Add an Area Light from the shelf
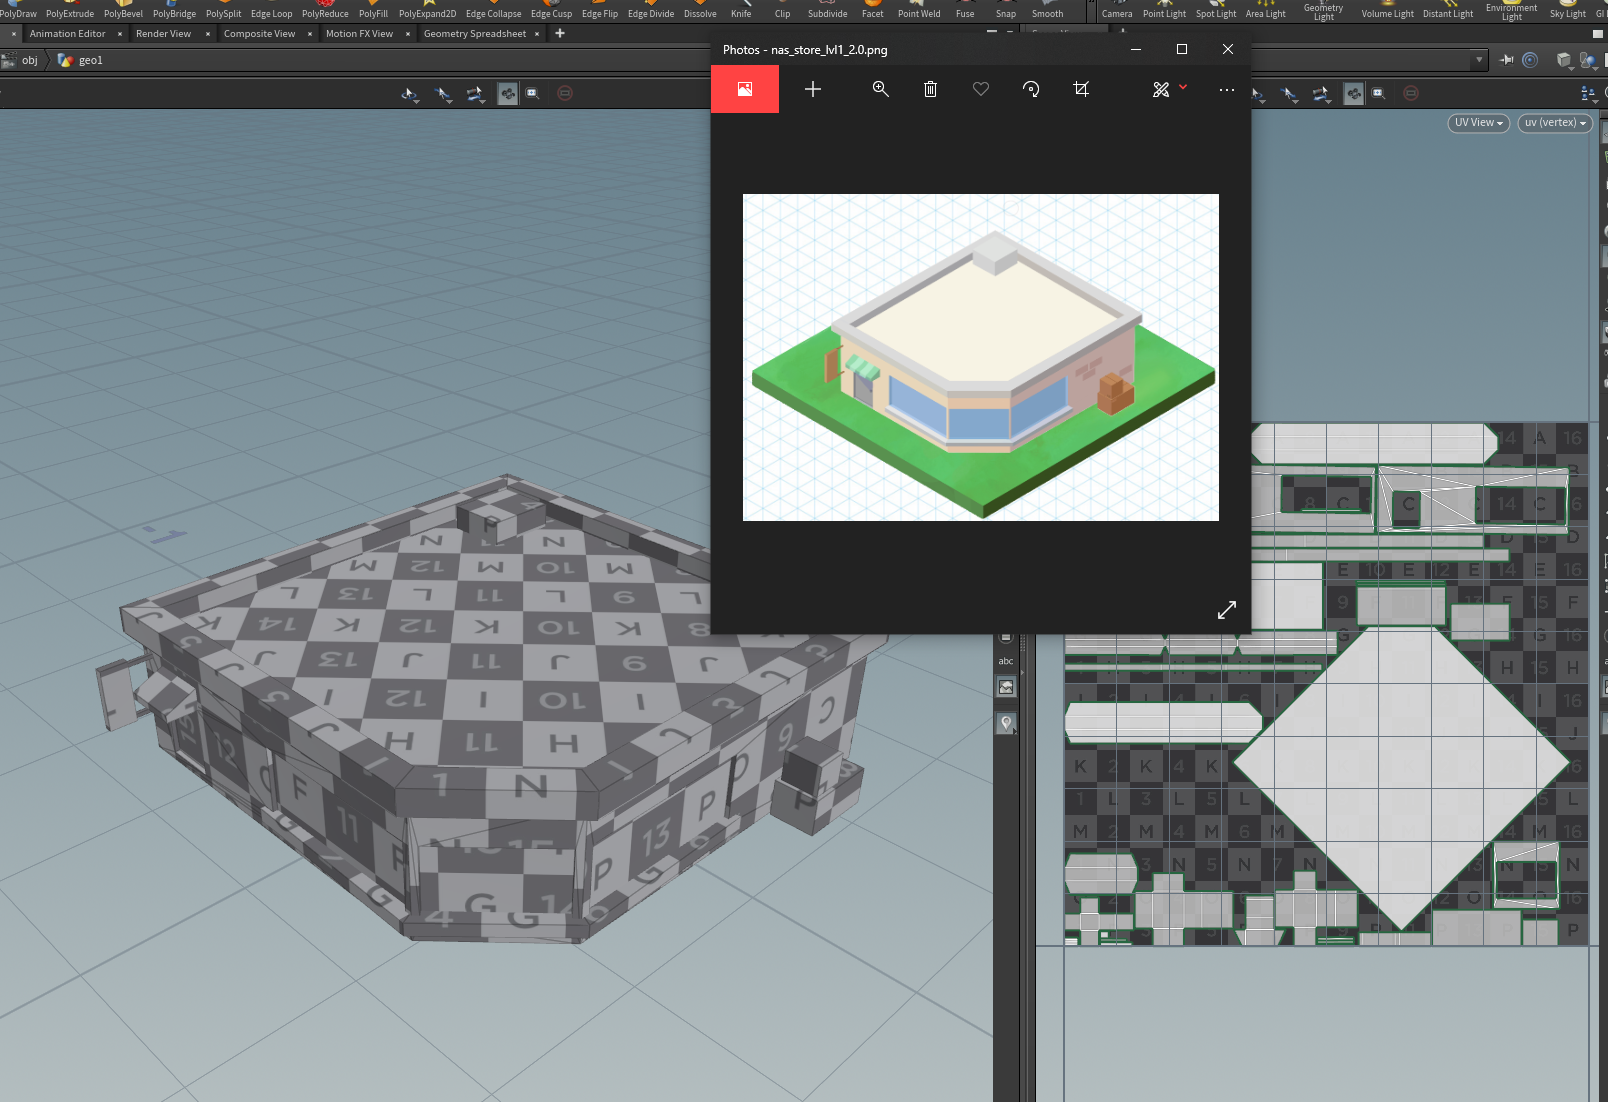The height and width of the screenshot is (1102, 1608). coord(1265,10)
